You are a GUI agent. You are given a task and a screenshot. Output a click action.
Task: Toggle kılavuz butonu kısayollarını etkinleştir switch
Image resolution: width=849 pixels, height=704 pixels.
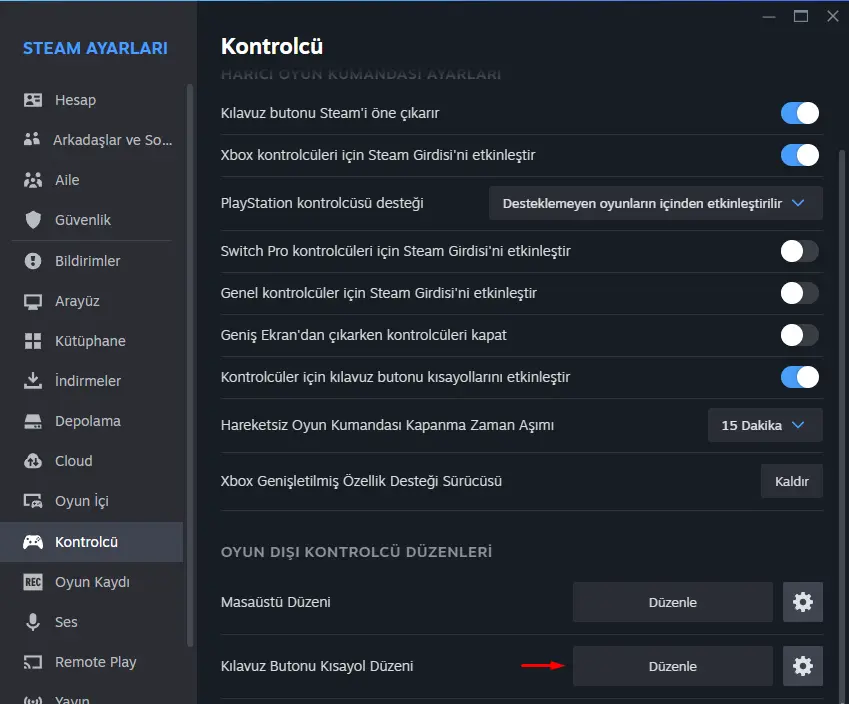800,377
